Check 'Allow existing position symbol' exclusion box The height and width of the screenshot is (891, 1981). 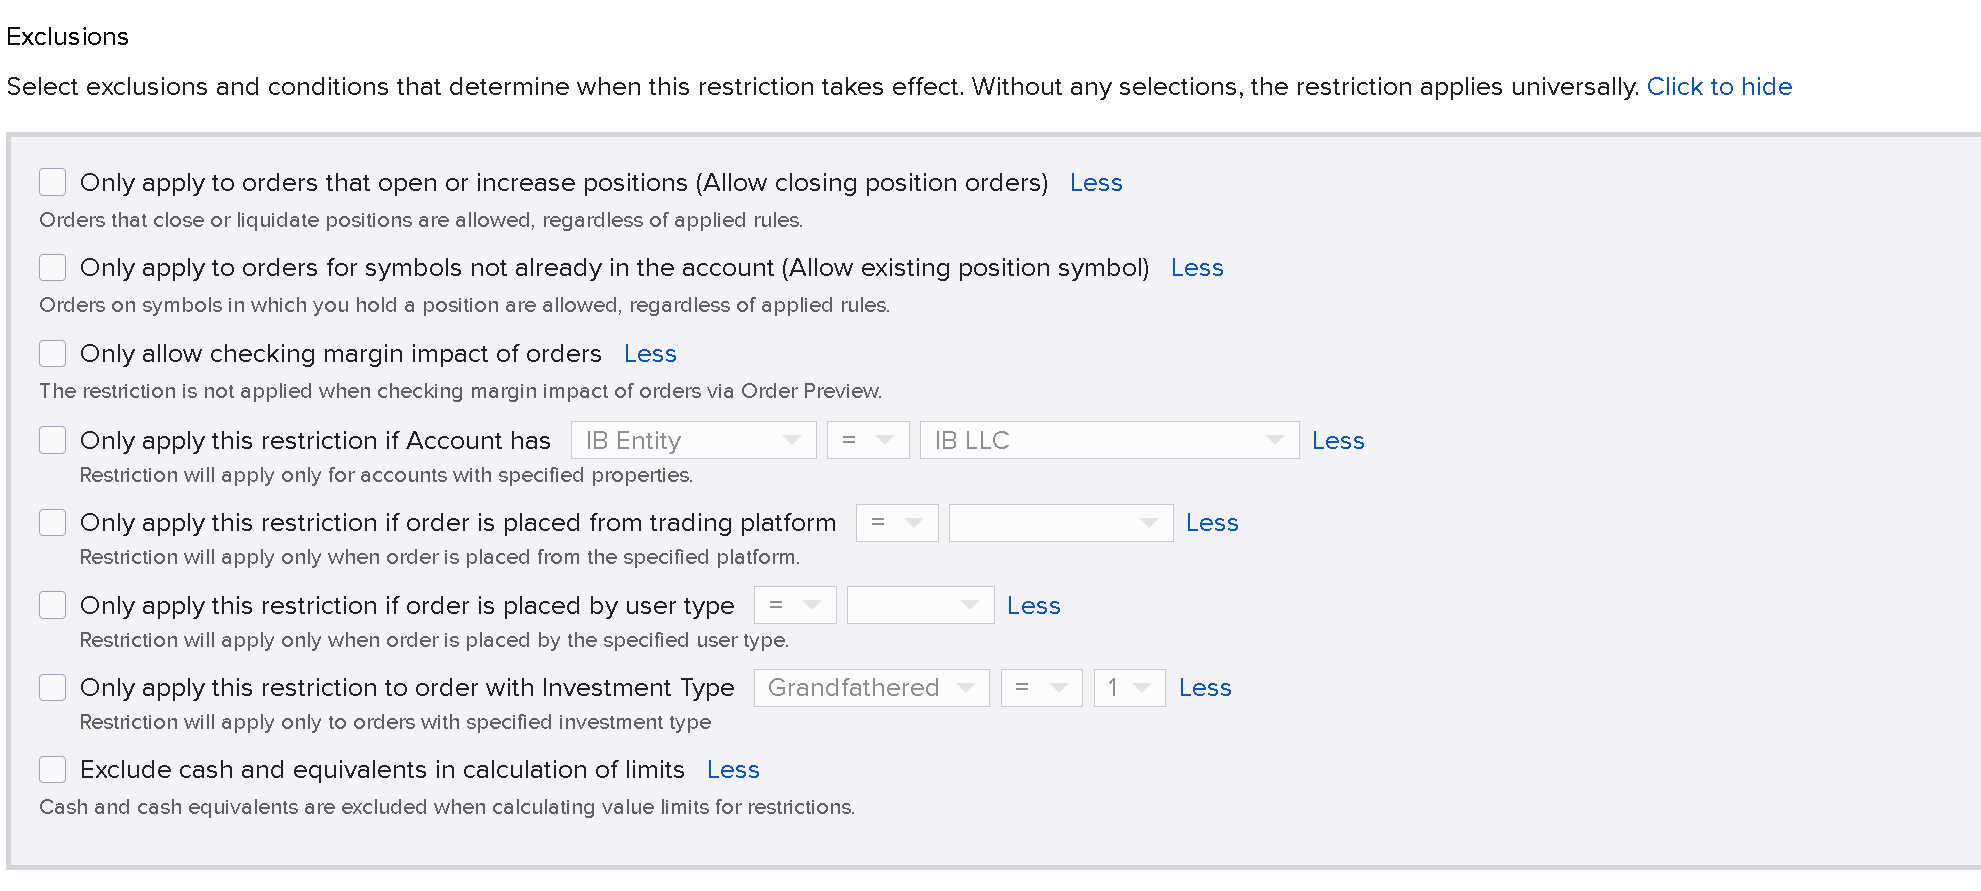(x=53, y=267)
